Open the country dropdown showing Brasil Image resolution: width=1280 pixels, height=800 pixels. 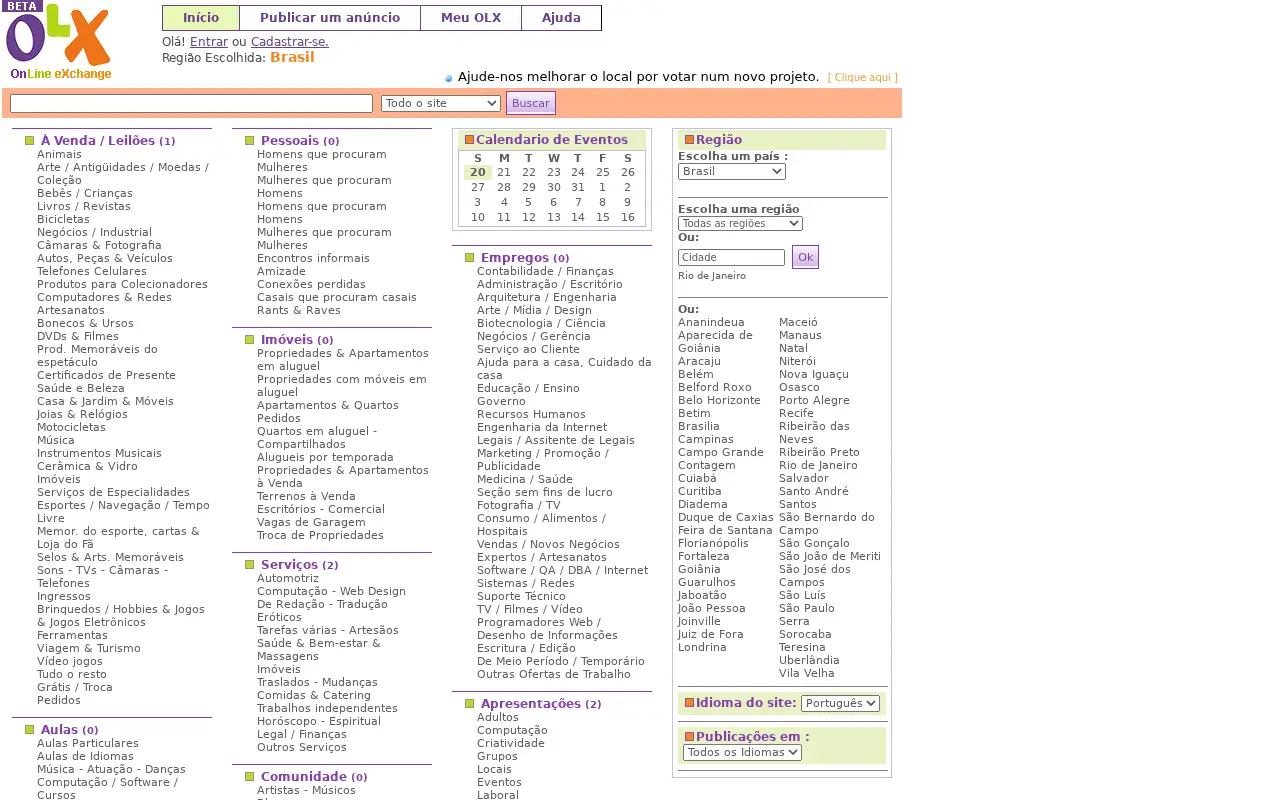click(732, 171)
